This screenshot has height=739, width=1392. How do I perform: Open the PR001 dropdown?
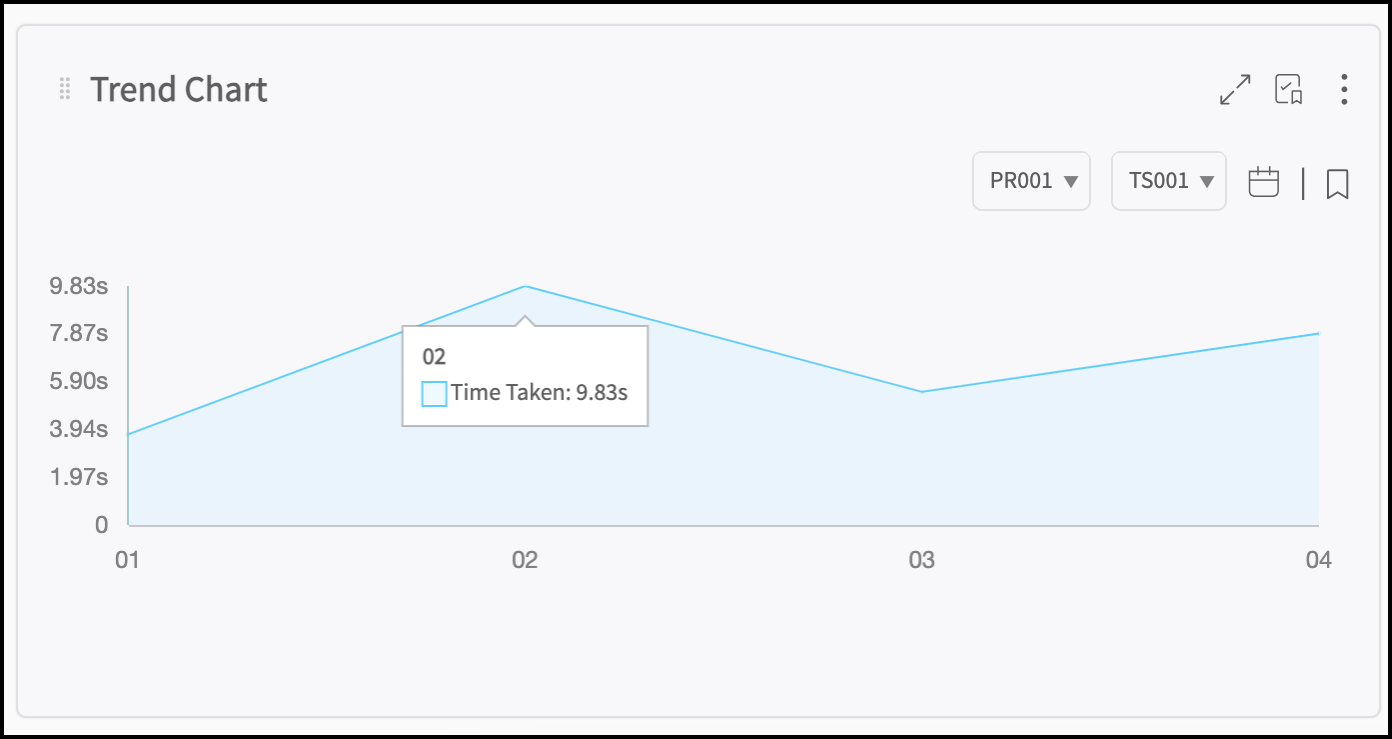click(1031, 181)
